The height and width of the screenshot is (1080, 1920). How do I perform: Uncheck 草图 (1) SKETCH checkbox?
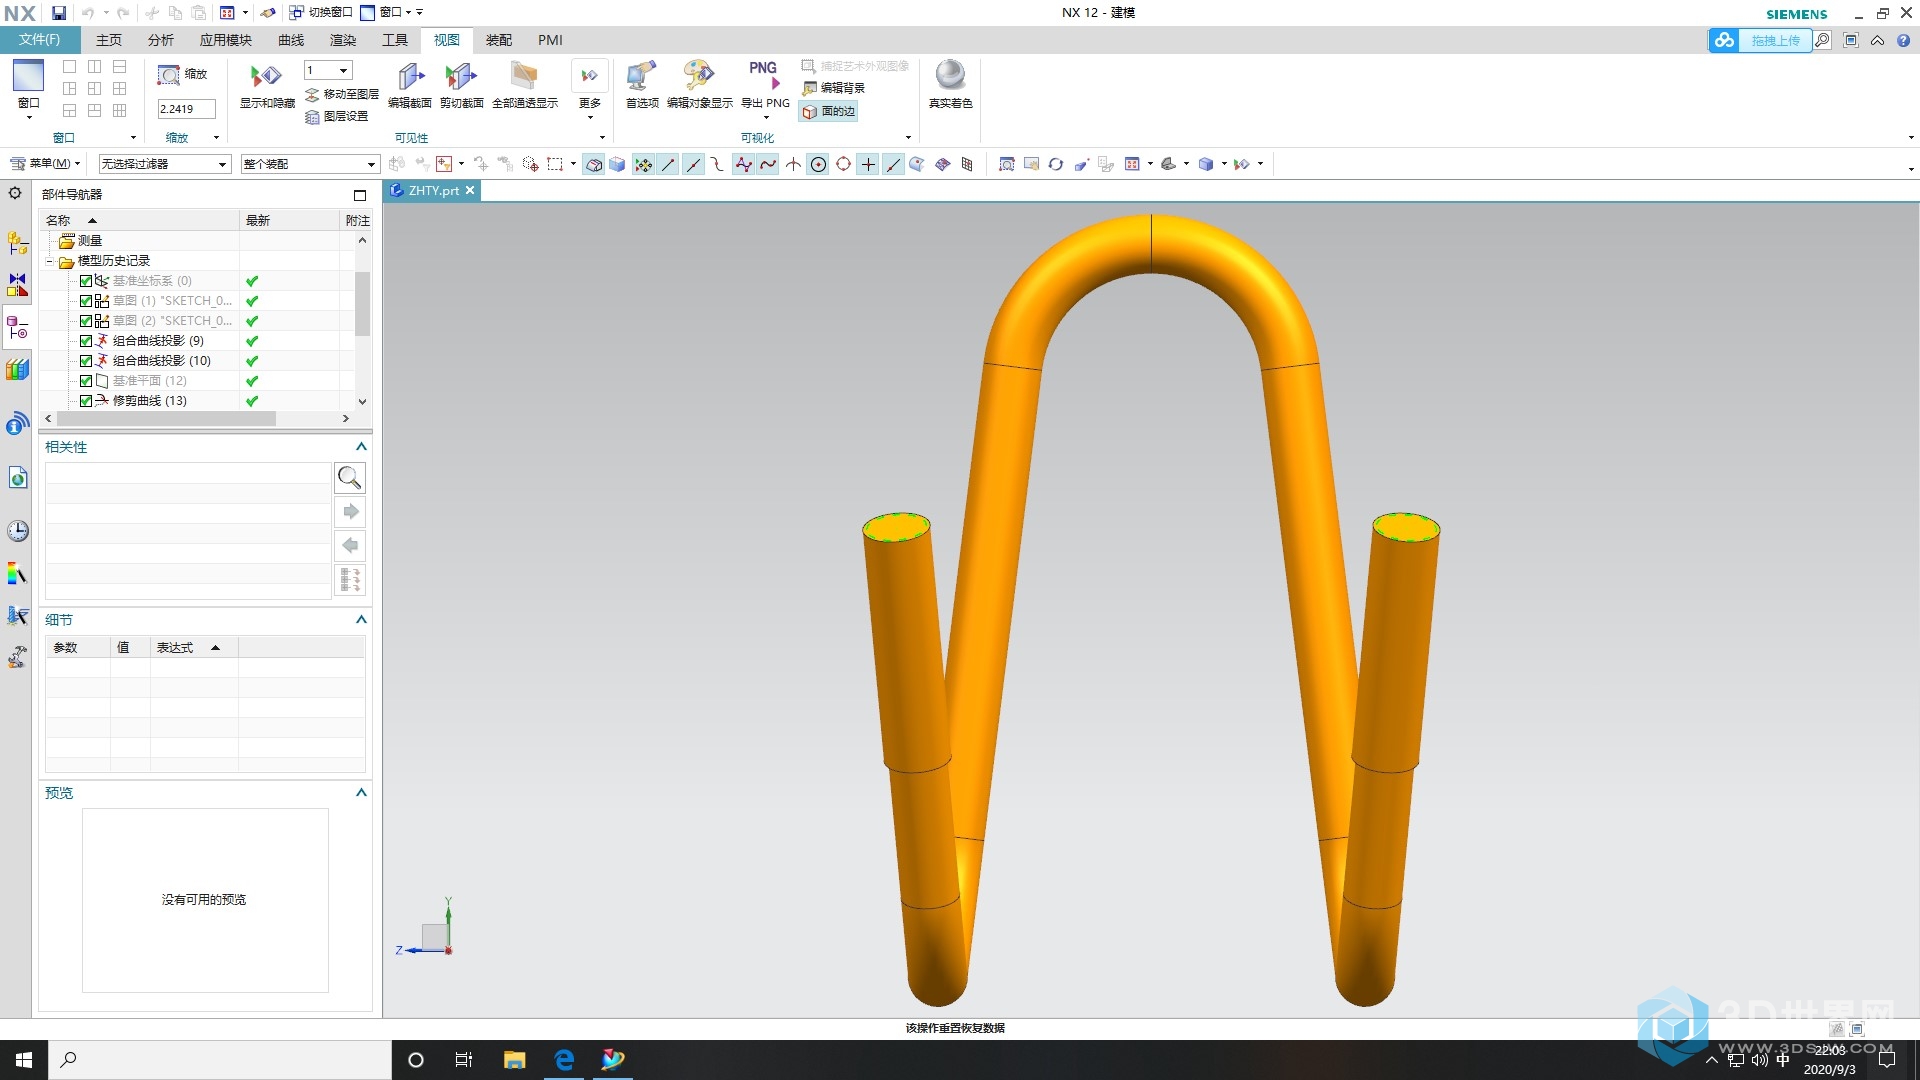tap(86, 301)
